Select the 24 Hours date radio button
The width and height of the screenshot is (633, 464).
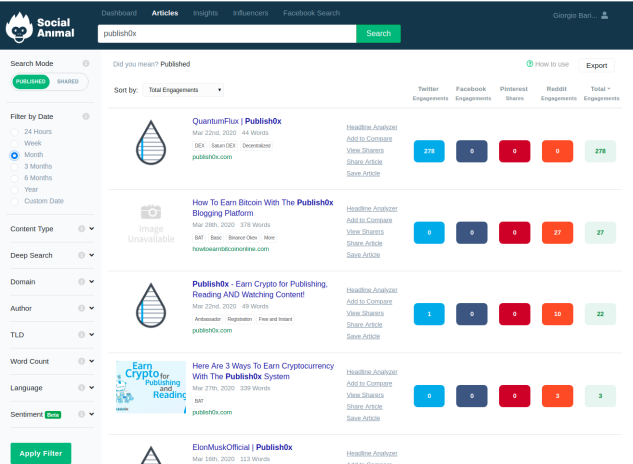[15, 132]
